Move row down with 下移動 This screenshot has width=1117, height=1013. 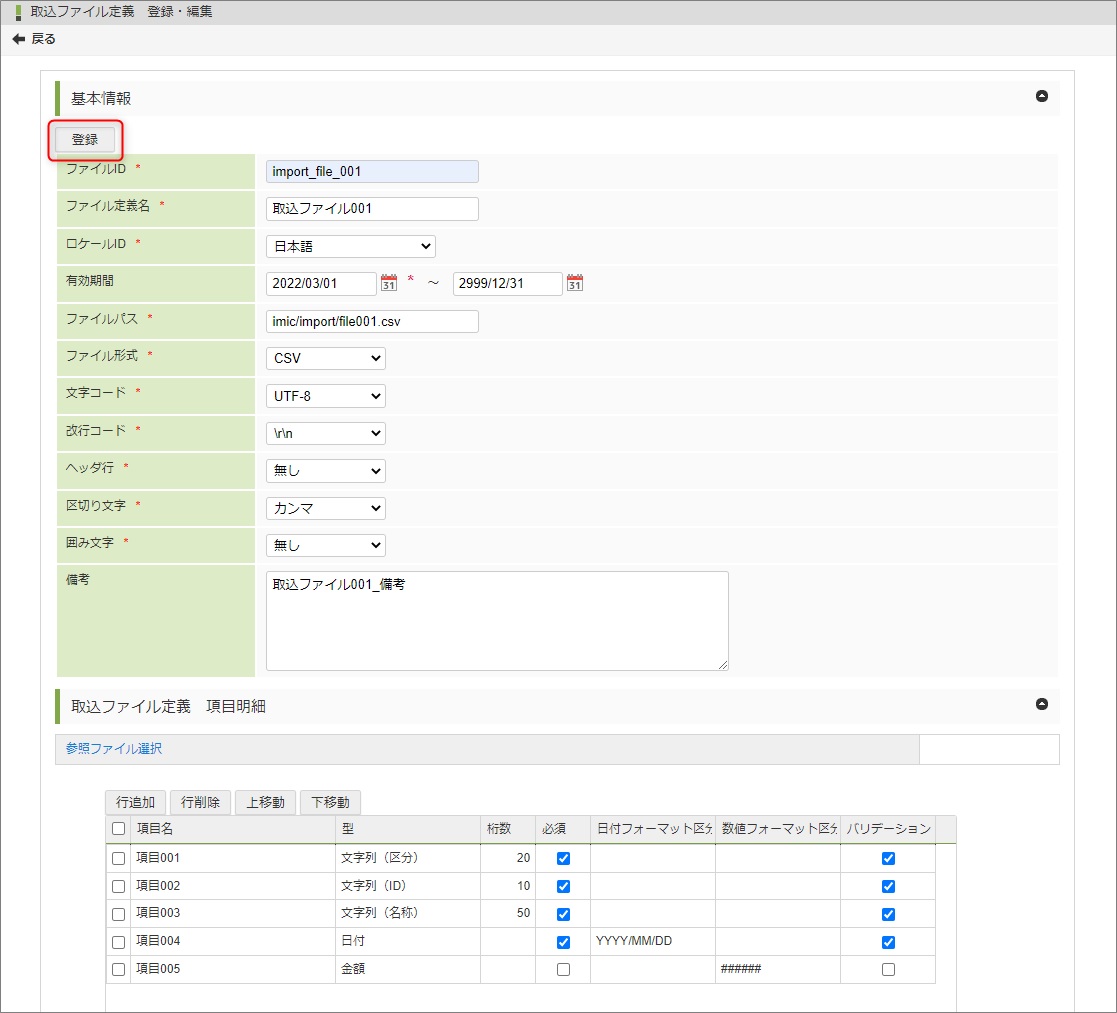click(x=330, y=802)
